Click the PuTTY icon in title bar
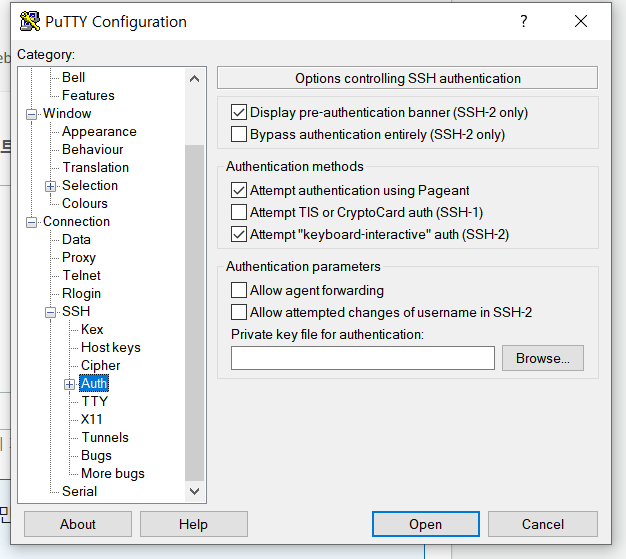 coord(30,21)
